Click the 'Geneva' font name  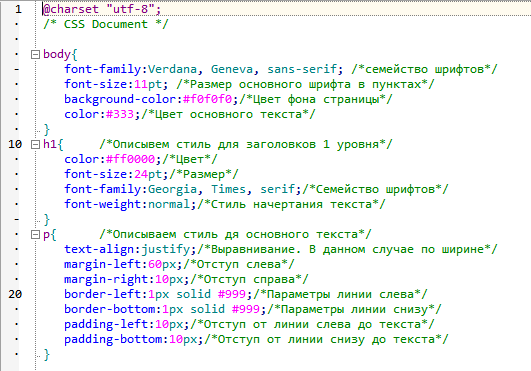click(x=232, y=69)
